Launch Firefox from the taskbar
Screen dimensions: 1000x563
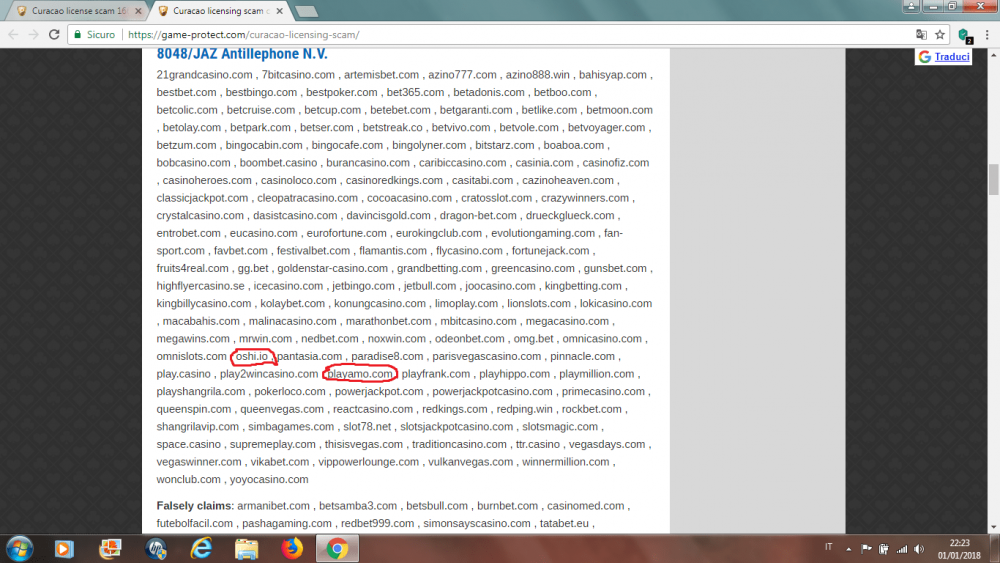[292, 548]
